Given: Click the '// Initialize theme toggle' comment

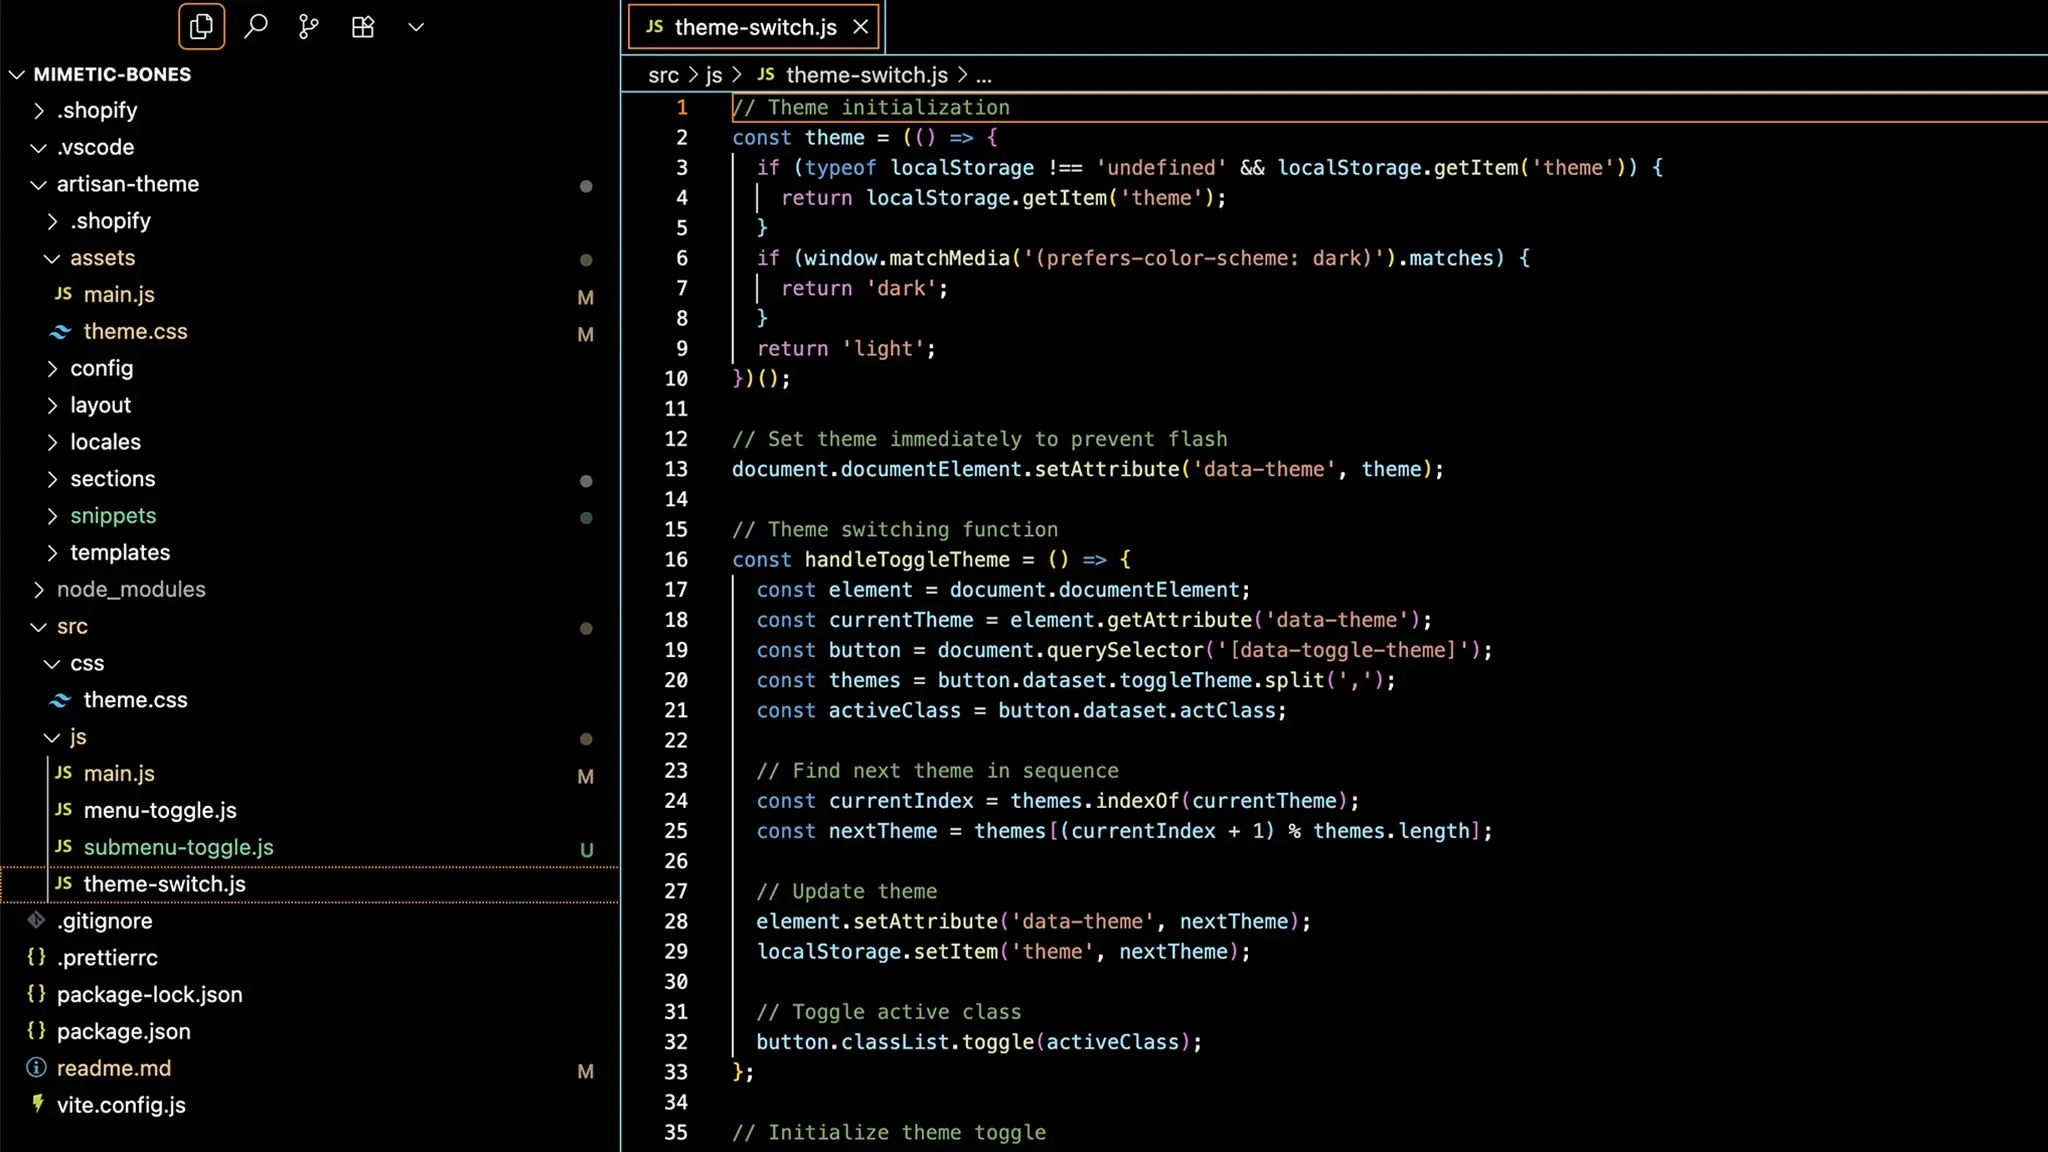Looking at the screenshot, I should pos(889,1133).
